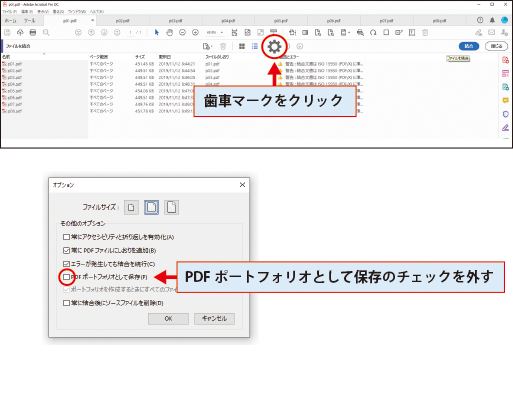Click the blue 結合 combine button
Viewport: 513px width, 394px height.
469,46
